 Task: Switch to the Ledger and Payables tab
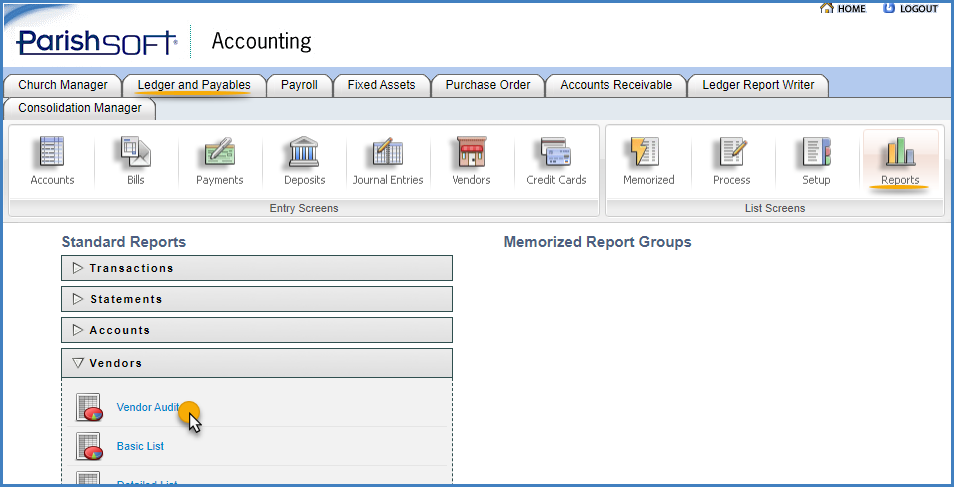coord(194,85)
